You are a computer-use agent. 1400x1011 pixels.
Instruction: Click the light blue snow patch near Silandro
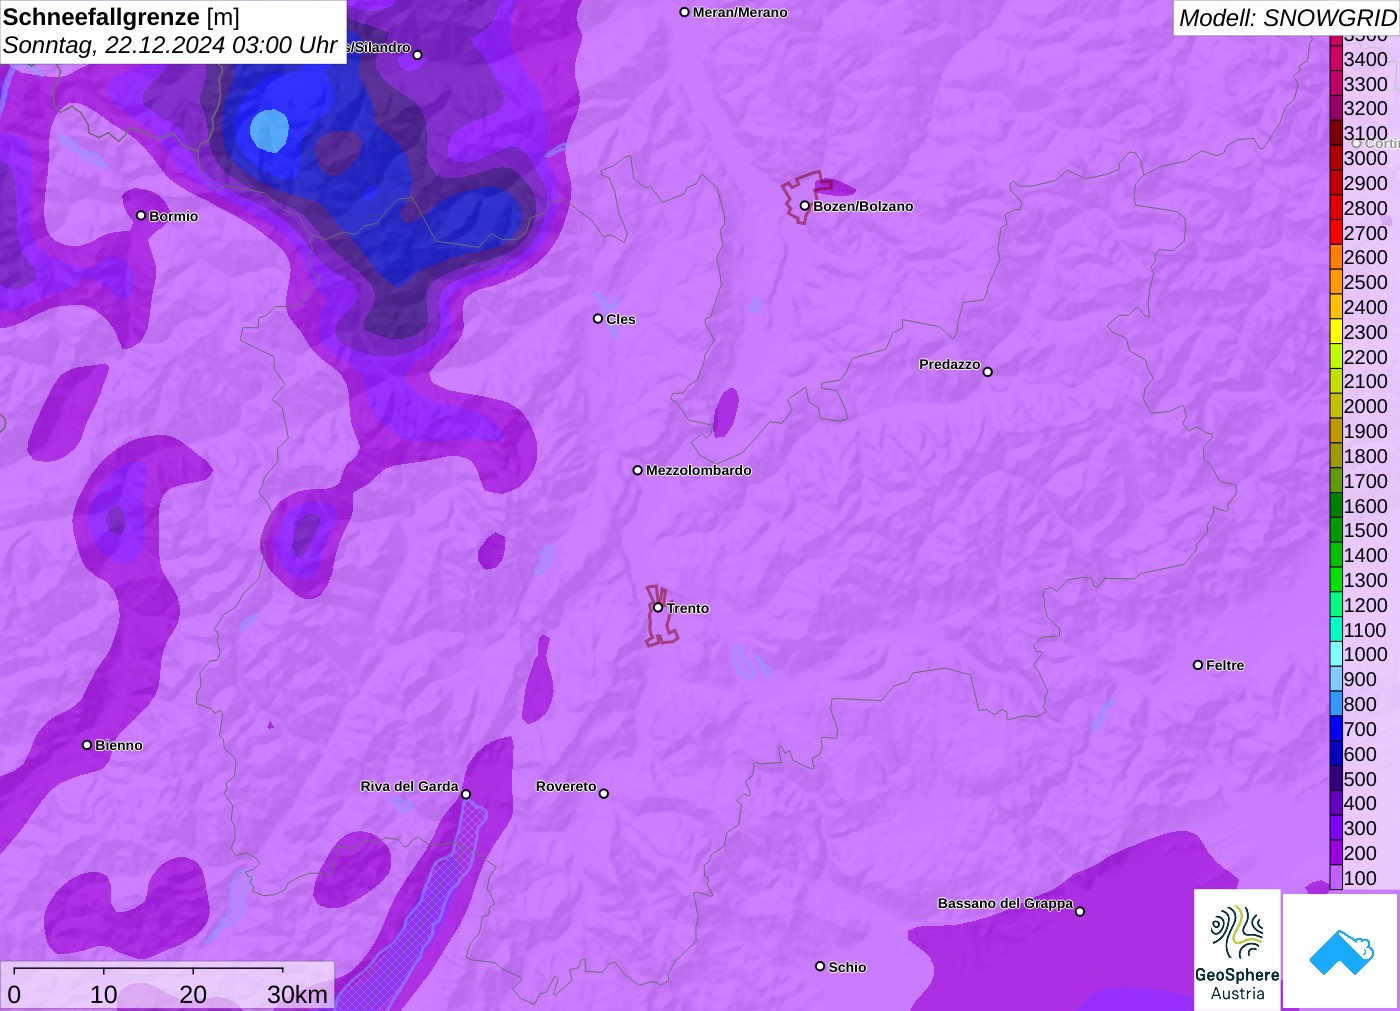click(x=269, y=131)
